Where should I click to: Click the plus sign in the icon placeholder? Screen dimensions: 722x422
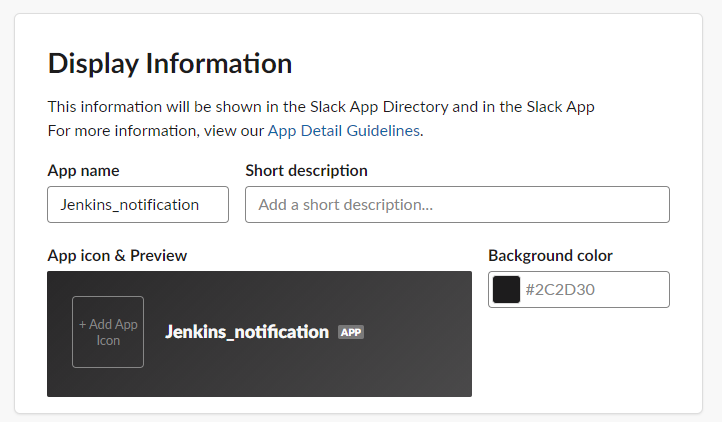(x=82, y=324)
